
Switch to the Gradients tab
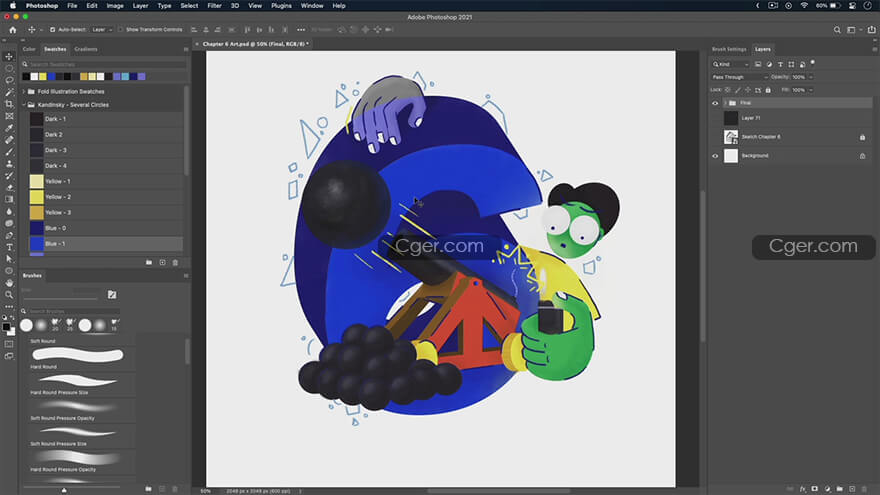[86, 49]
